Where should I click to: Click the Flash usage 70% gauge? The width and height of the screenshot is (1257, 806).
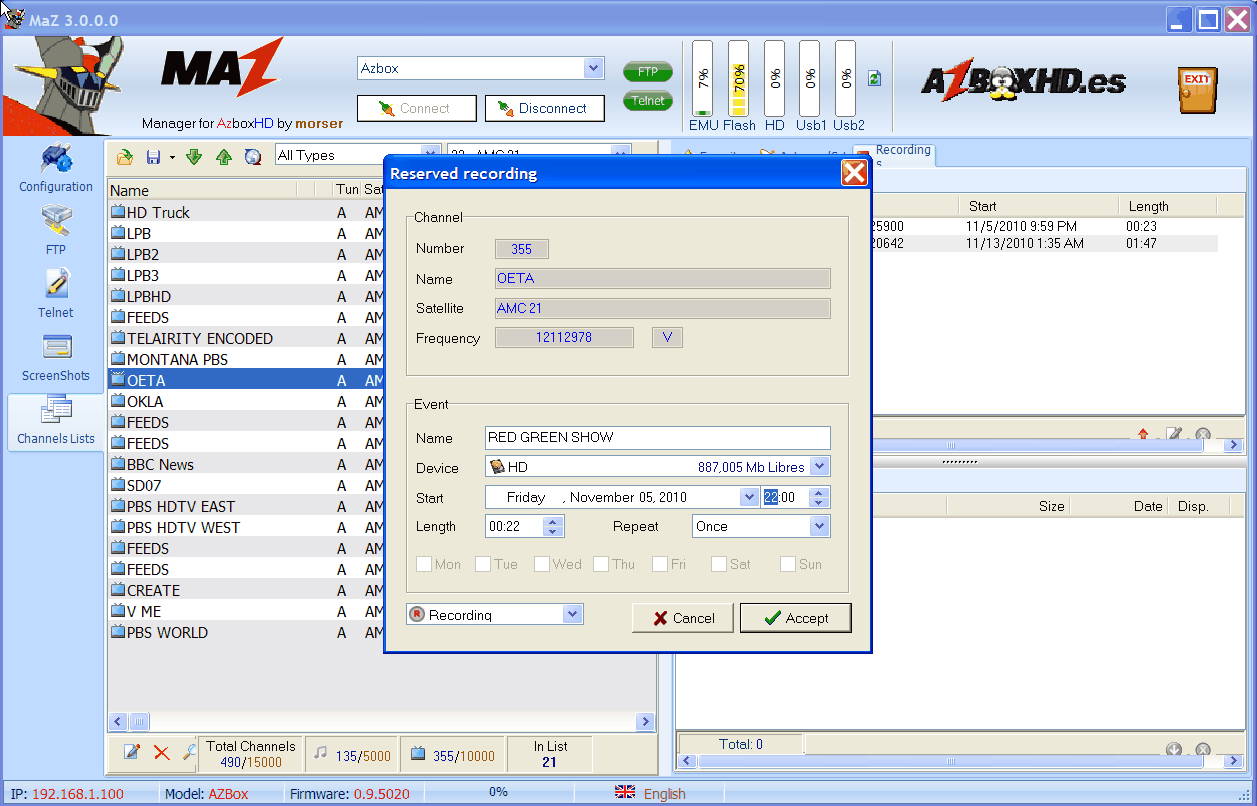(x=738, y=79)
